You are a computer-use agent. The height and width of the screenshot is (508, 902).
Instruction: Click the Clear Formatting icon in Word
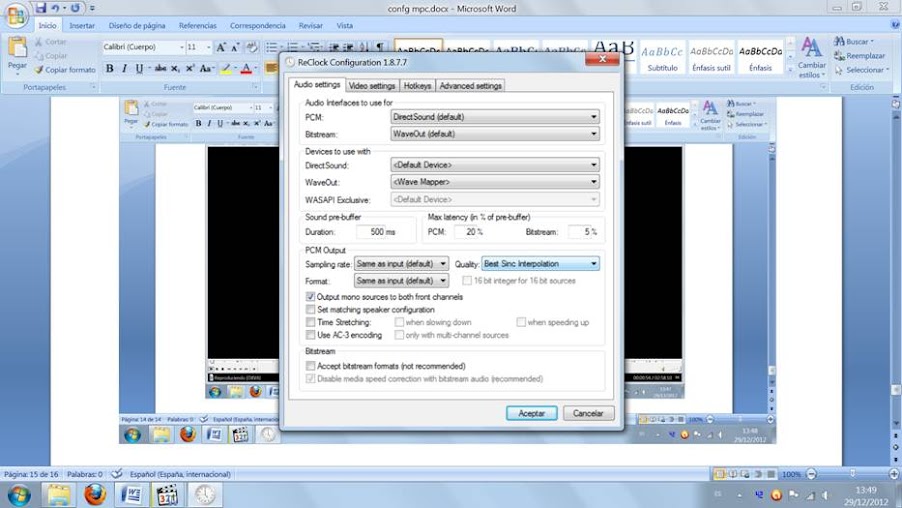pos(251,48)
